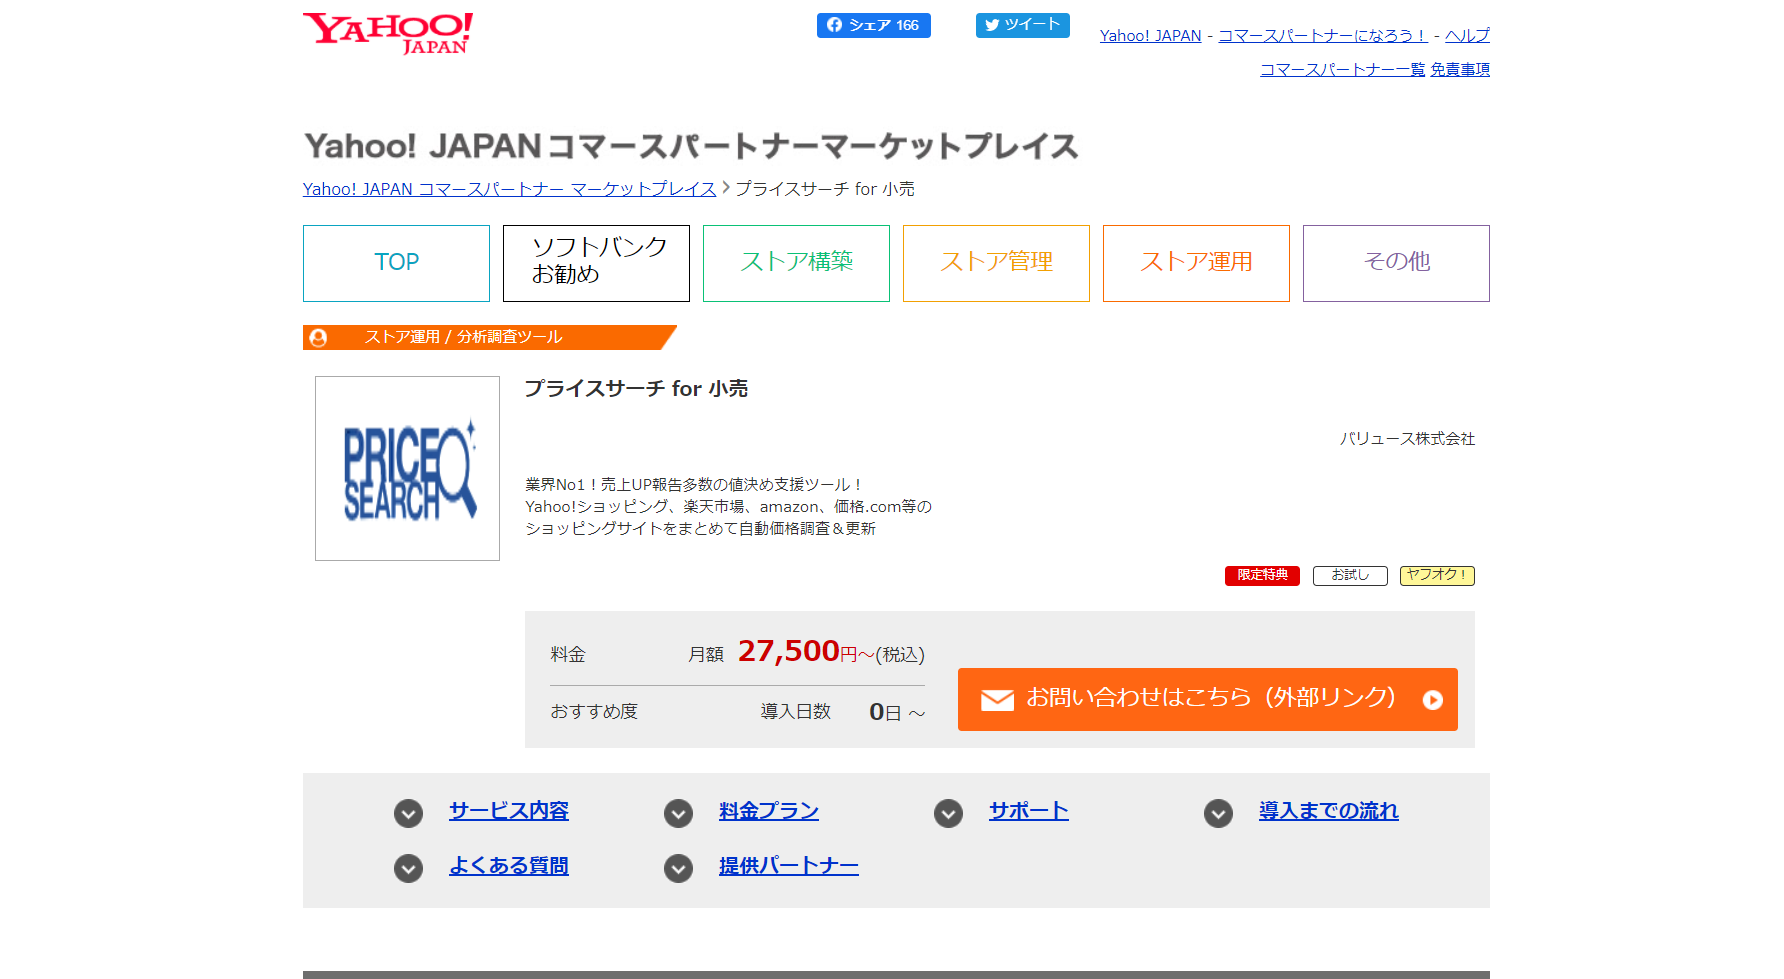This screenshot has height=979, width=1784.
Task: Click the Price Search product logo
Action: pos(407,468)
